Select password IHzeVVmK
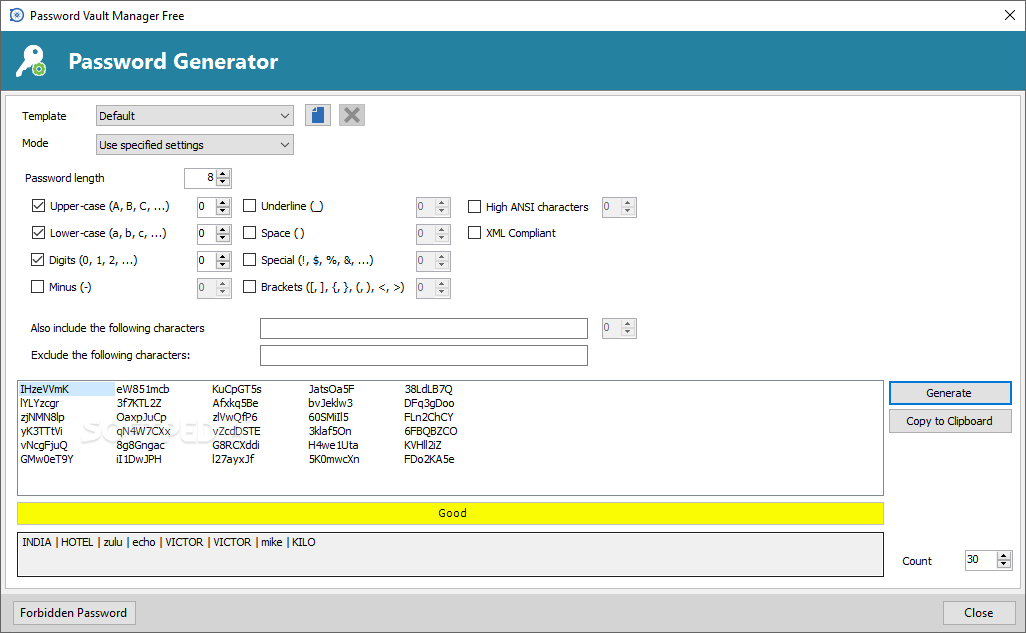1026x633 pixels. coord(44,389)
